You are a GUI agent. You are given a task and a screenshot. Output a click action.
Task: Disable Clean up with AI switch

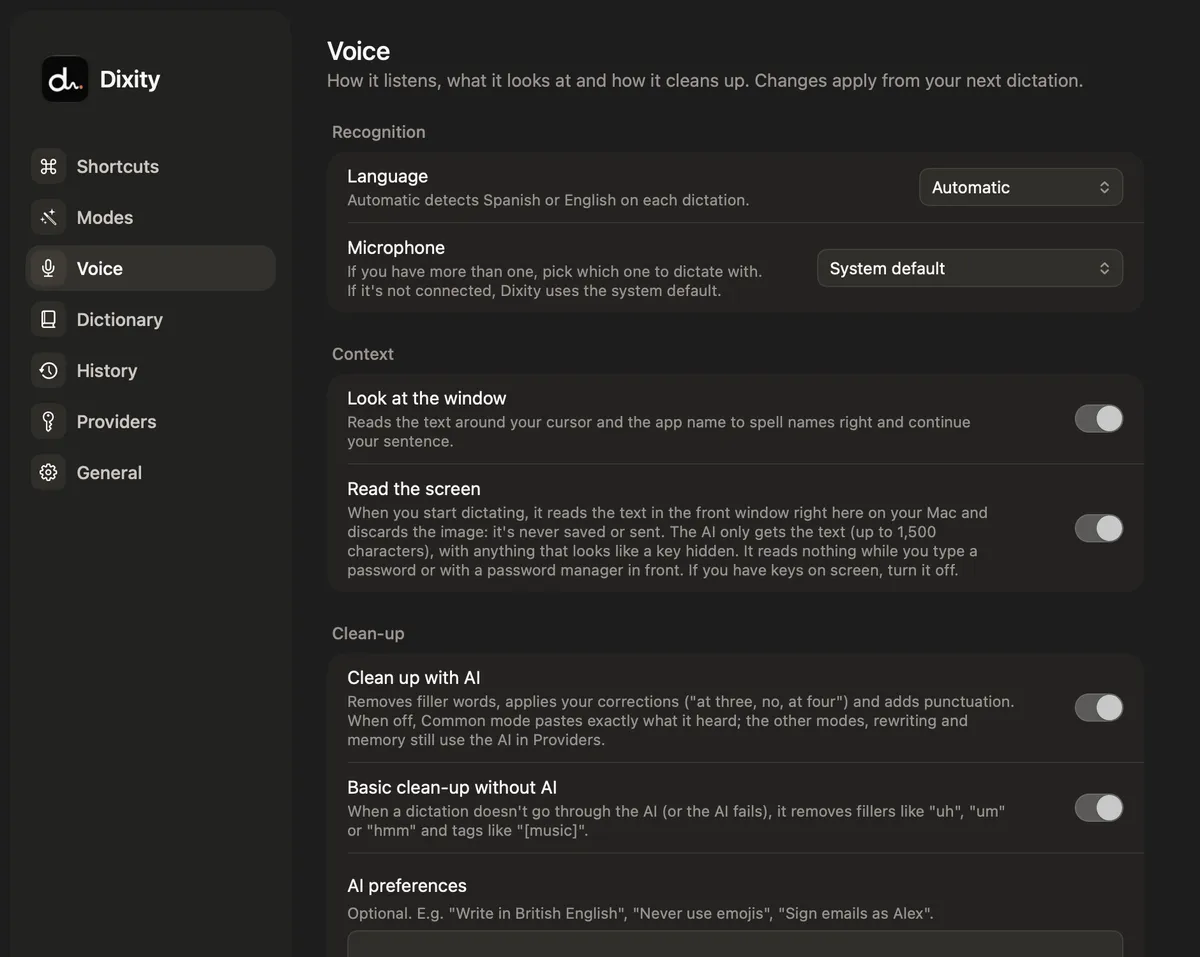pyautogui.click(x=1099, y=708)
